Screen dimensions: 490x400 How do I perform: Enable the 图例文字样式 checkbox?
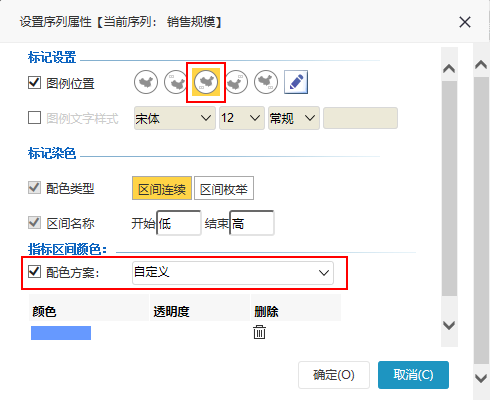(34, 118)
